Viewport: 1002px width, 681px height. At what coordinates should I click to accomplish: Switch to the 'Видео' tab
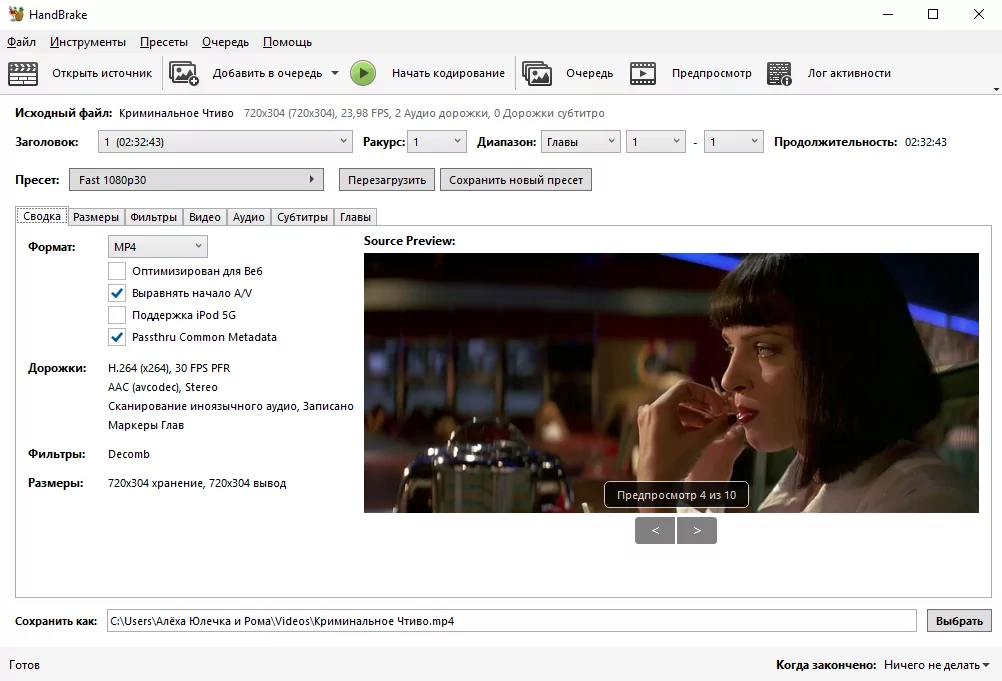pyautogui.click(x=204, y=217)
